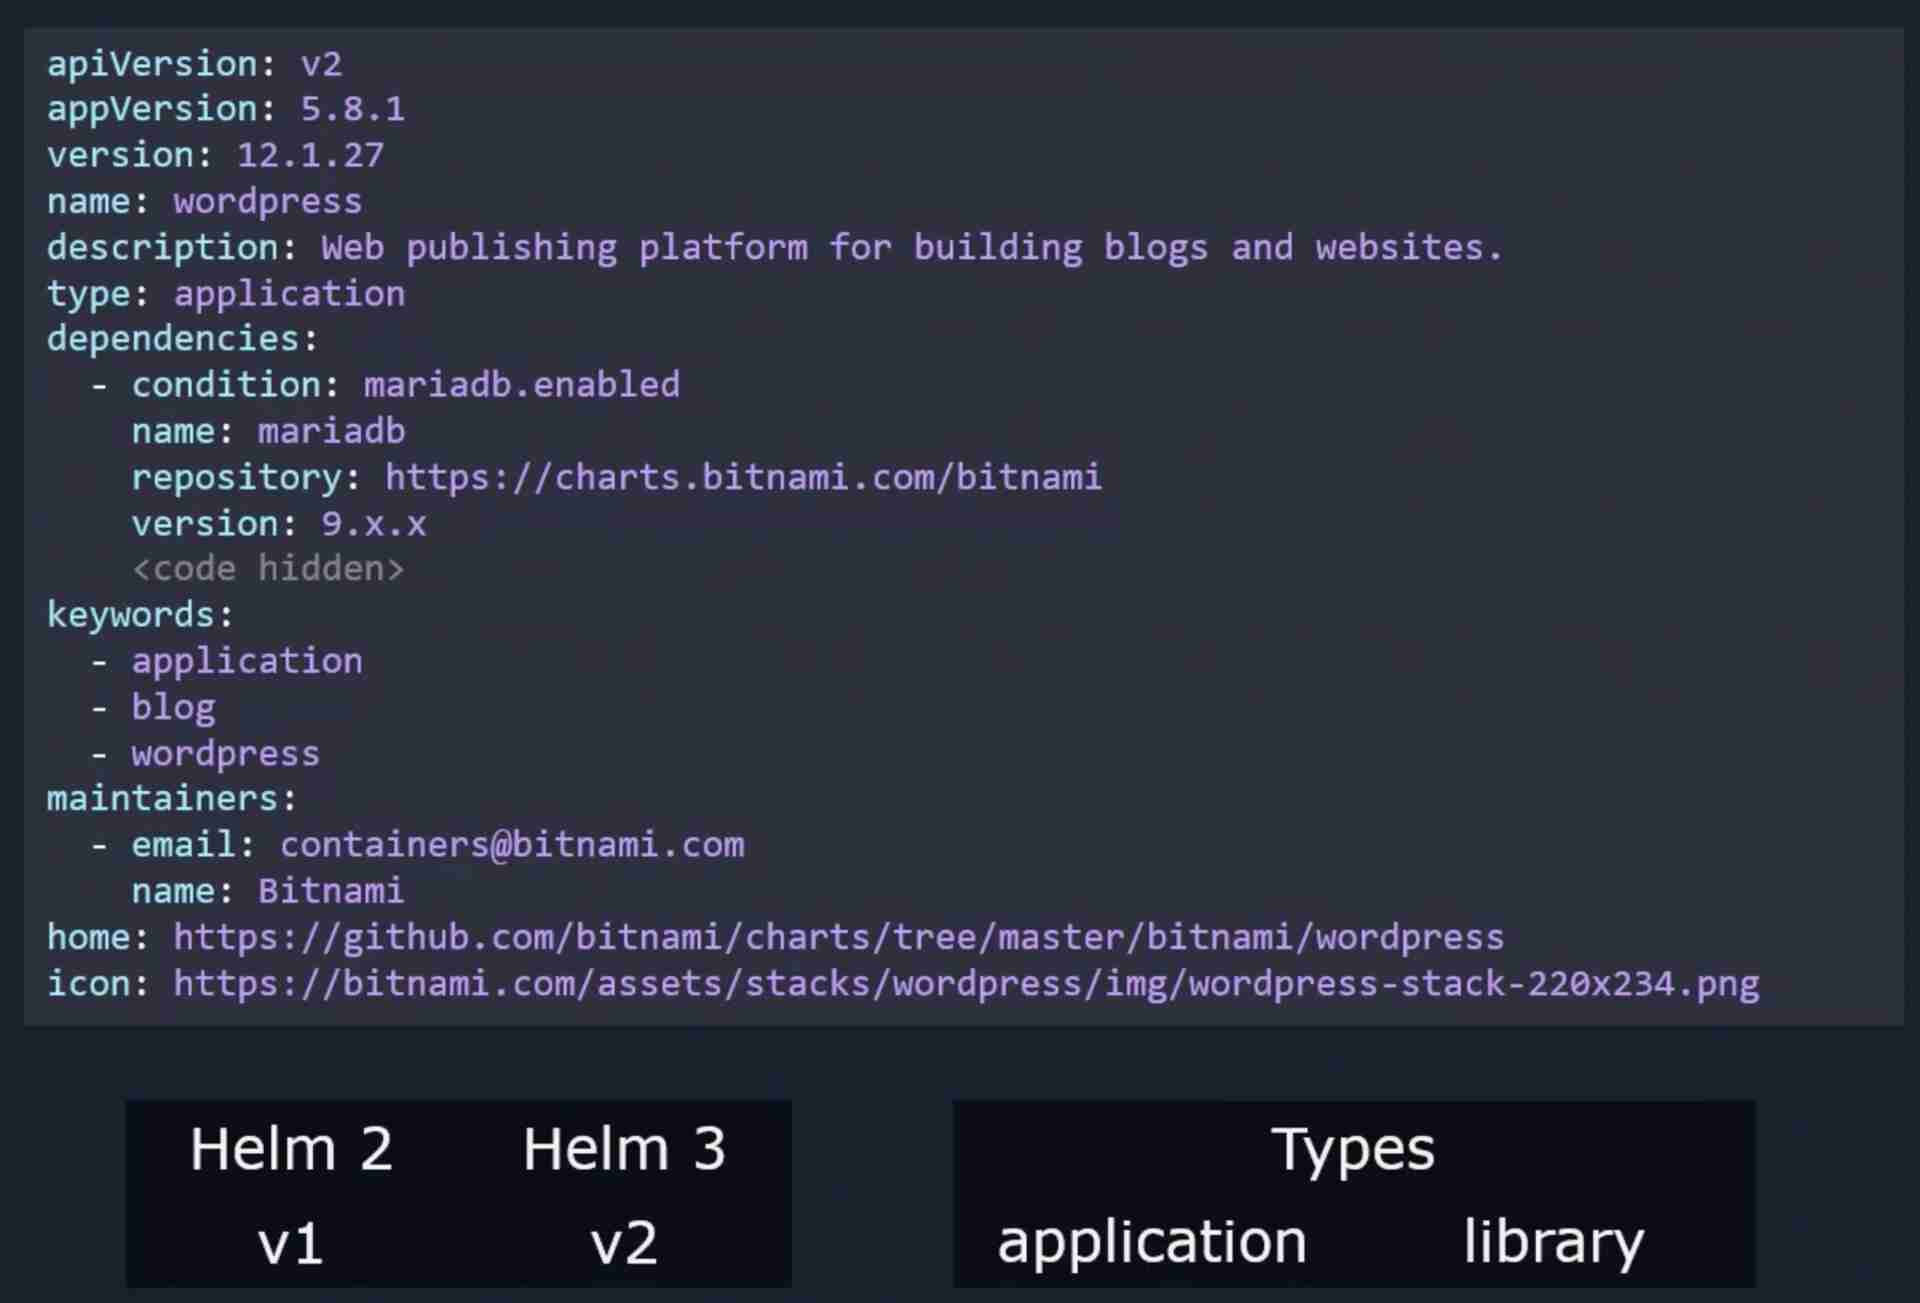Click the email containers@bitnami.com
Viewport: 1920px width, 1303px height.
pos(512,845)
